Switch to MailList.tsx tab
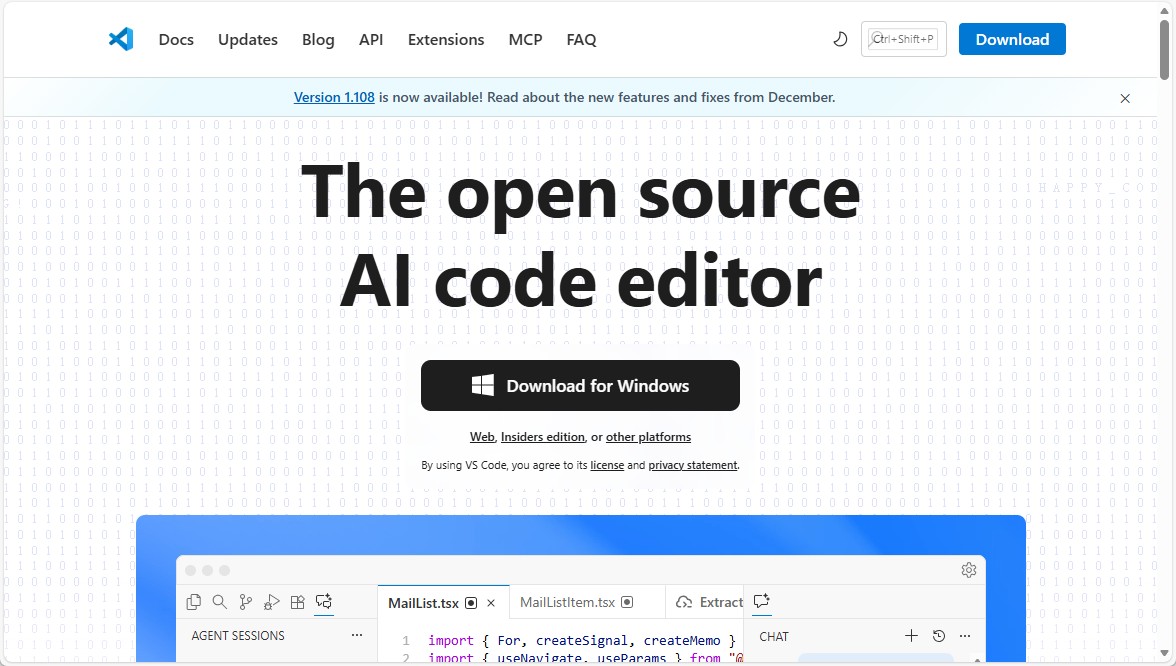This screenshot has width=1176, height=666. tap(443, 603)
